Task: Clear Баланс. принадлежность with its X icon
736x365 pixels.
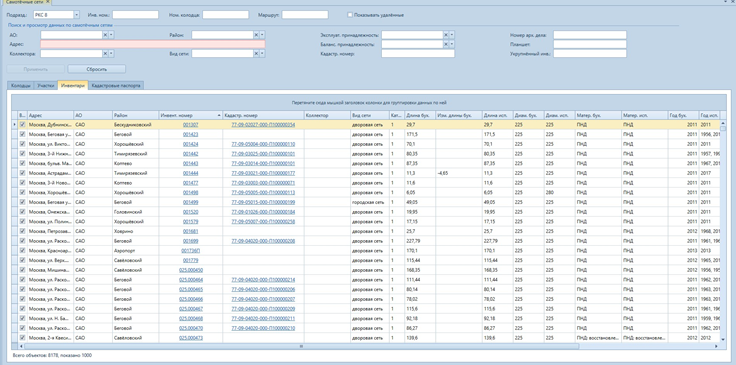Action: click(446, 44)
